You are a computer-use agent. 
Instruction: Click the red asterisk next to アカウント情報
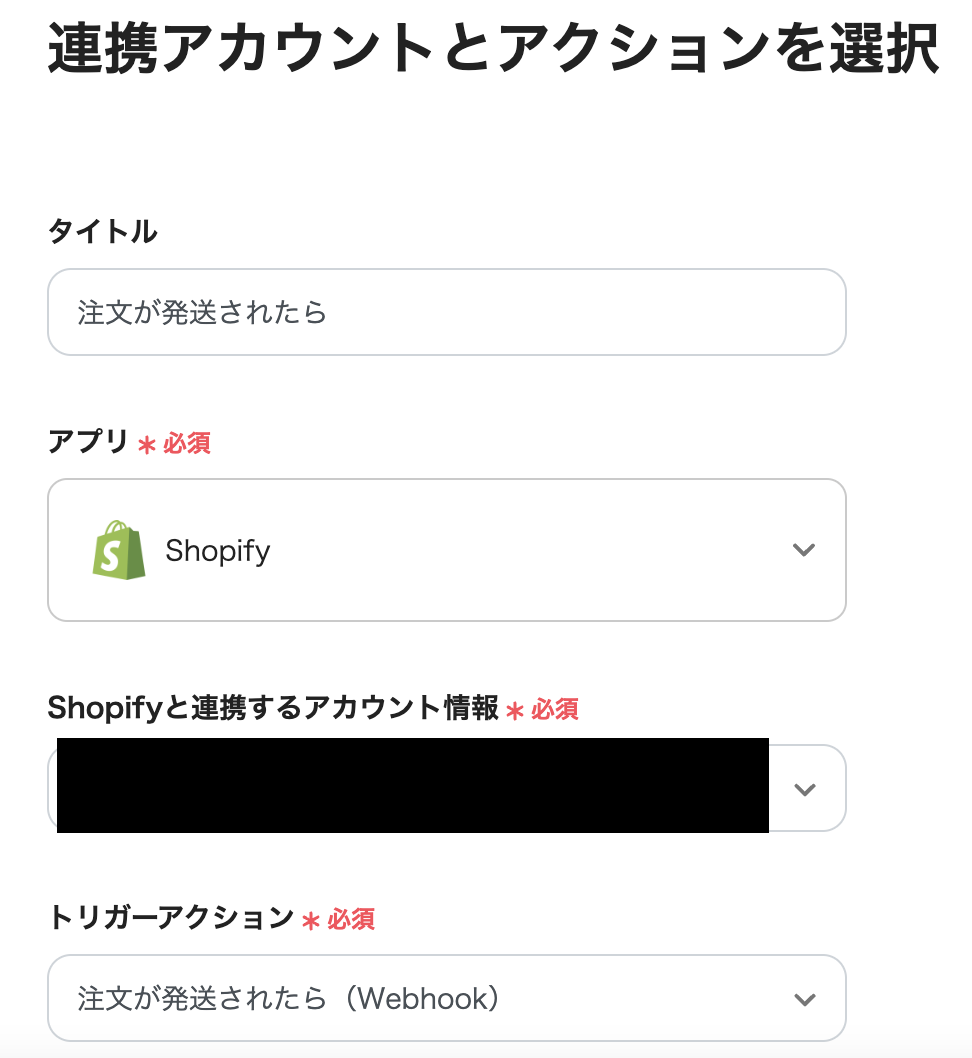(515, 711)
